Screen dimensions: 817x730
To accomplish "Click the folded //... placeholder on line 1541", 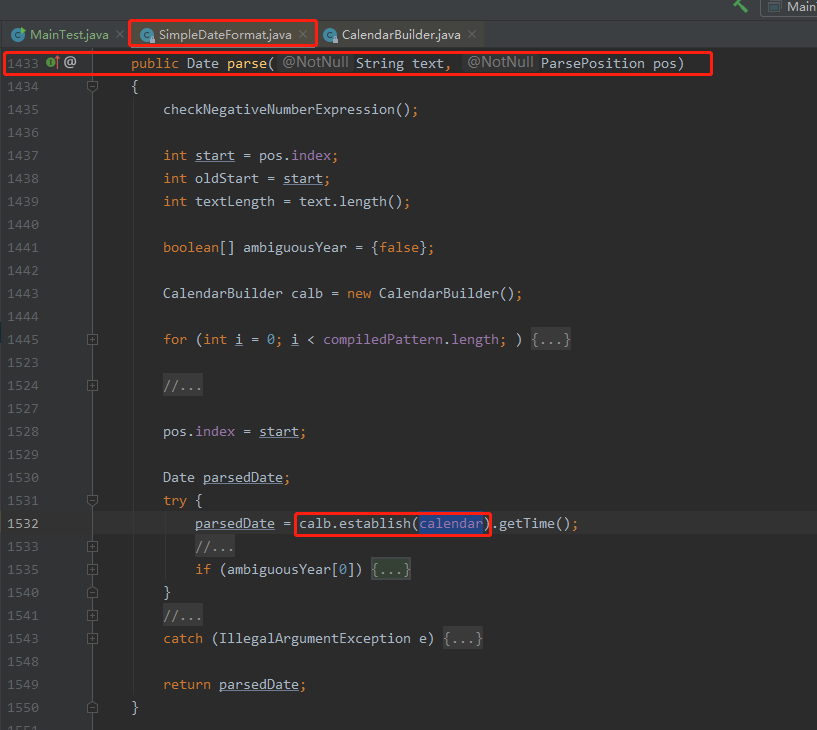I will pyautogui.click(x=182, y=615).
